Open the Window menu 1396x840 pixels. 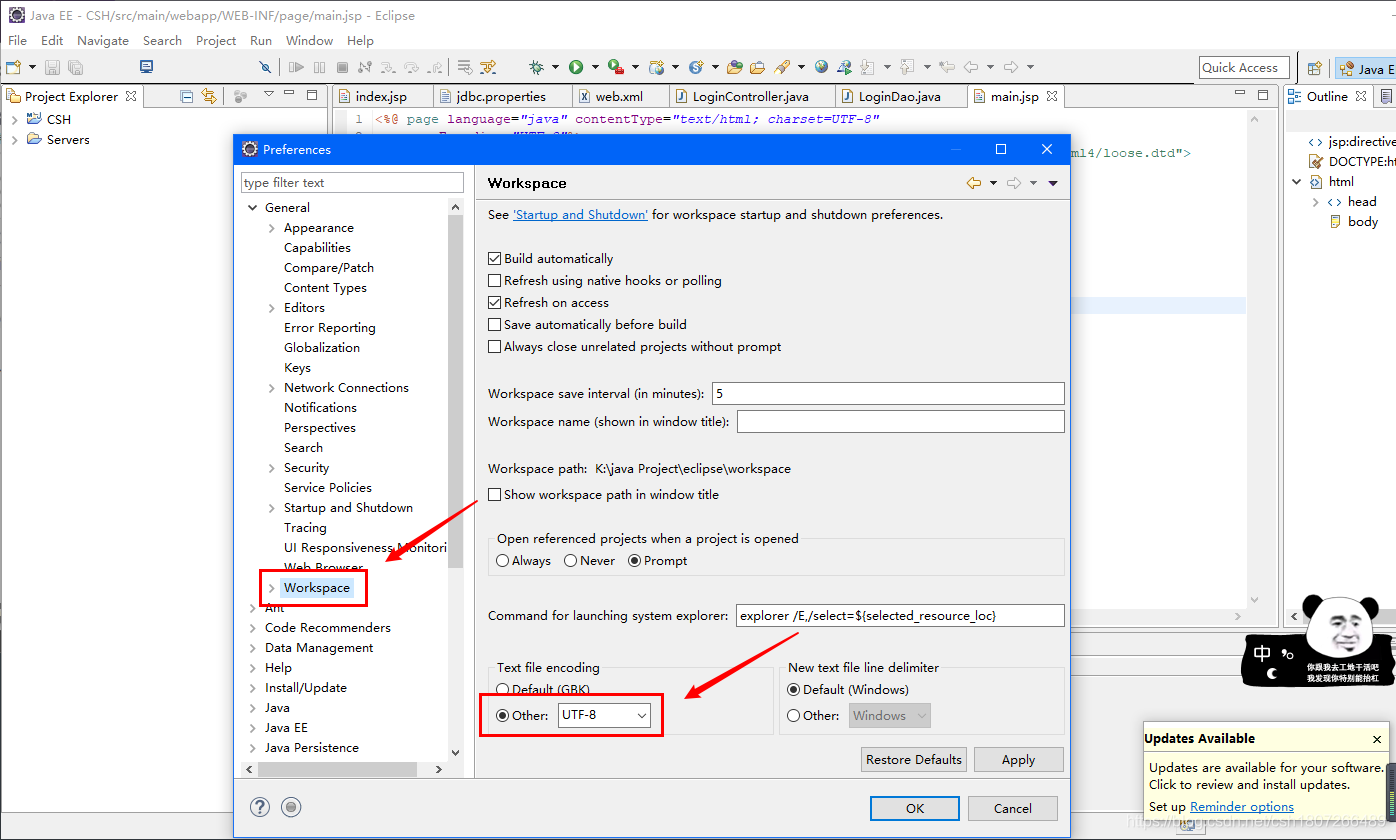pyautogui.click(x=309, y=40)
